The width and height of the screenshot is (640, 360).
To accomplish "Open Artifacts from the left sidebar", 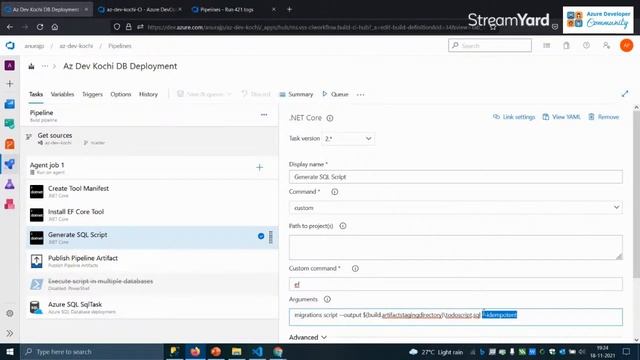I will pos(10,204).
